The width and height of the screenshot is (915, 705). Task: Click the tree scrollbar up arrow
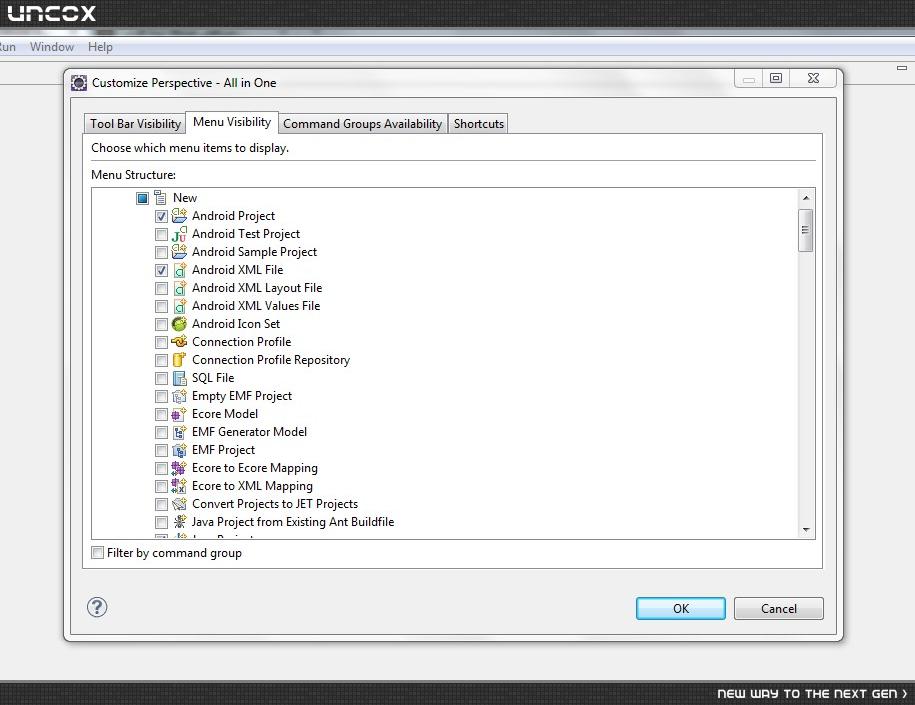pyautogui.click(x=805, y=198)
